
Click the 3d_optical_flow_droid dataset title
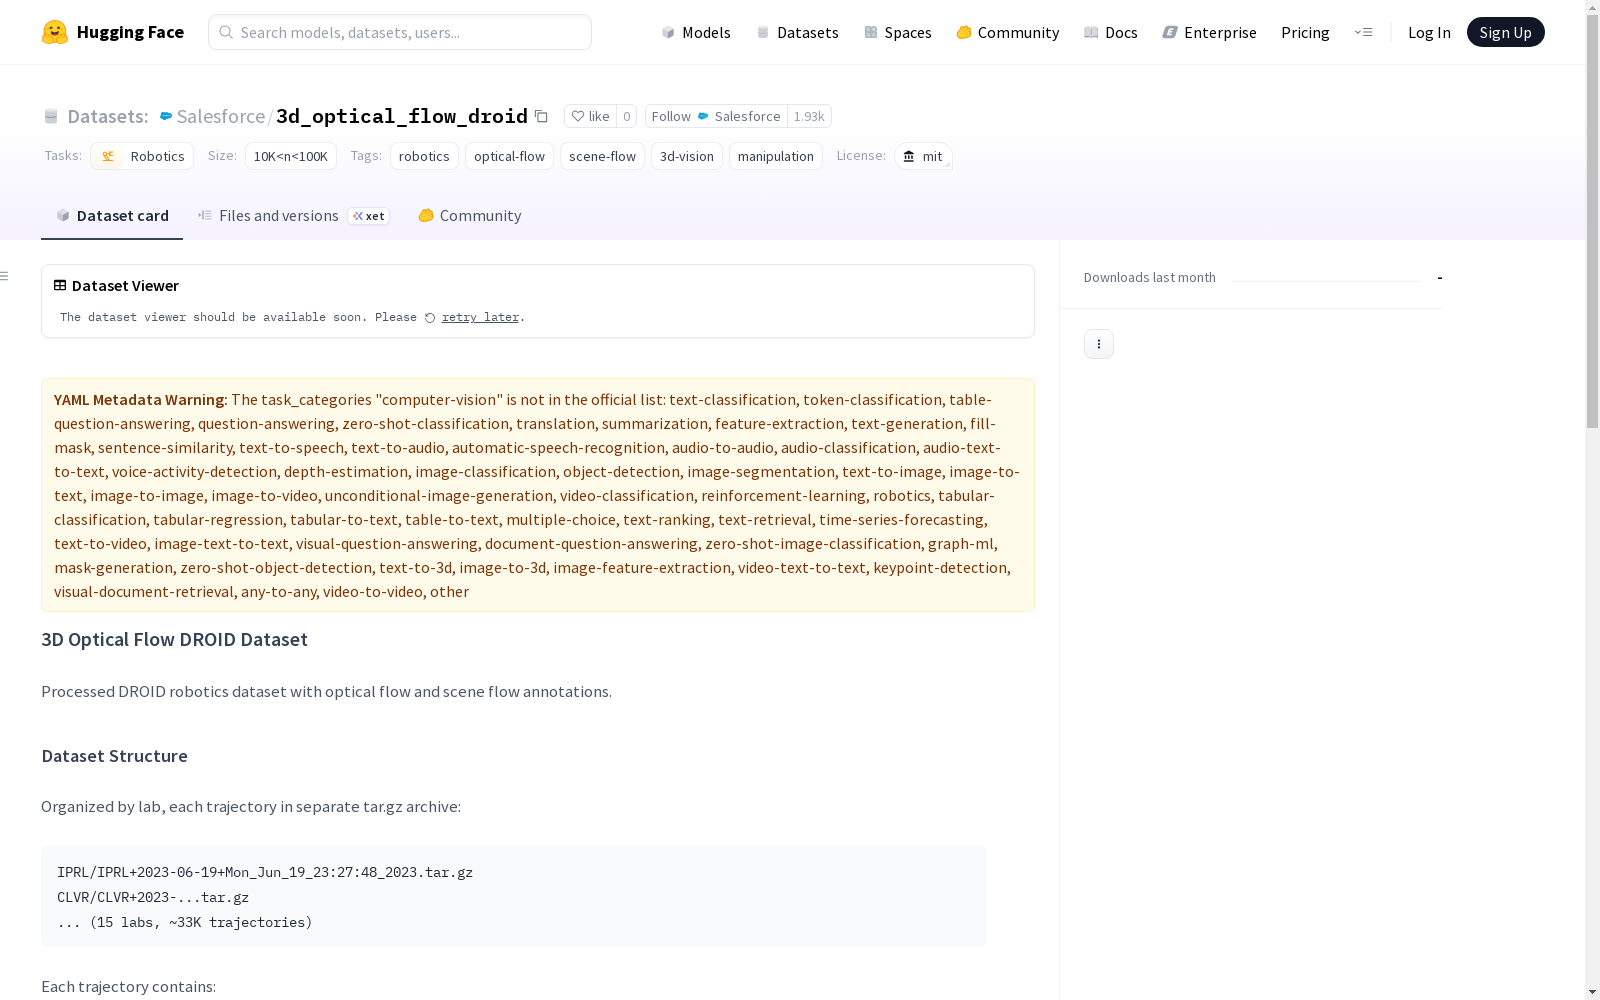(402, 116)
